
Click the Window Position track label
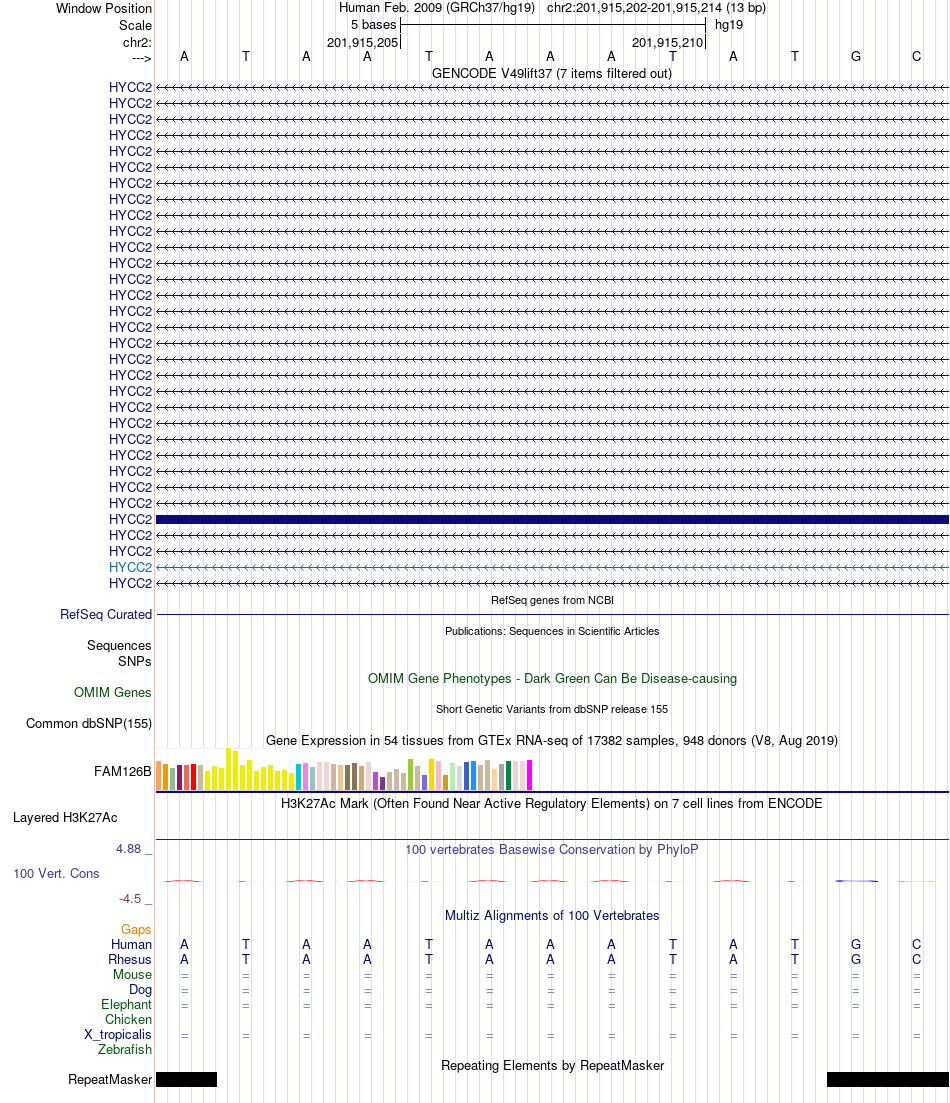point(103,8)
